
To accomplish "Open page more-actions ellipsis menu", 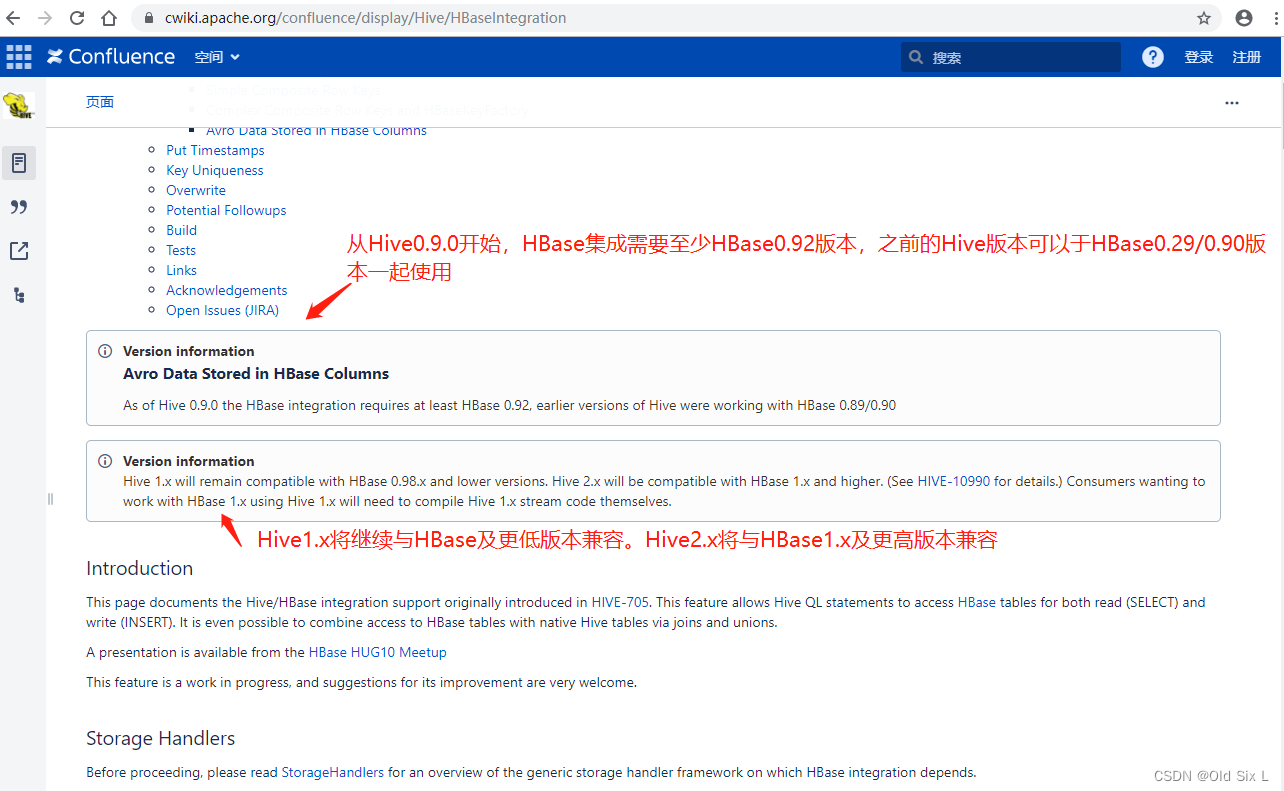I will [x=1232, y=103].
